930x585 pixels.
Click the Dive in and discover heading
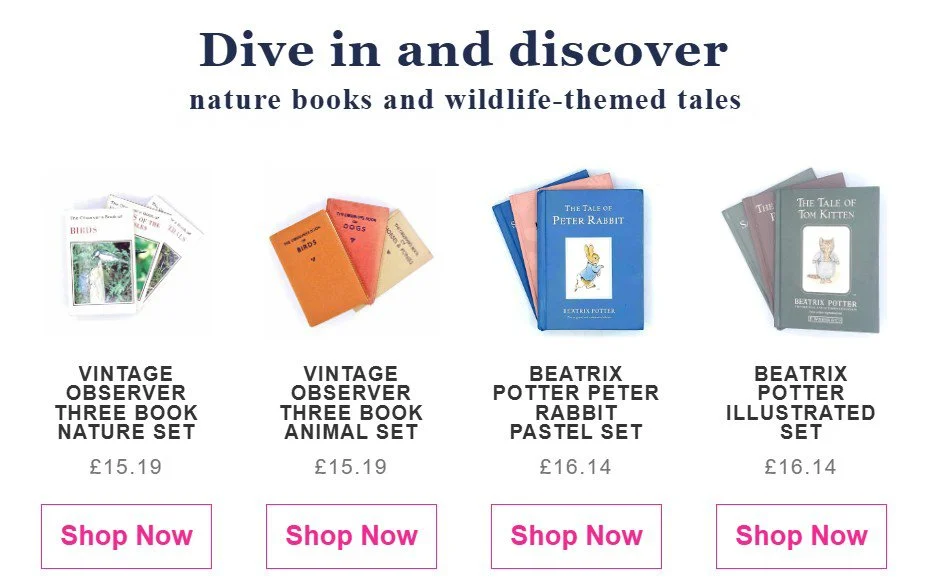click(x=464, y=50)
